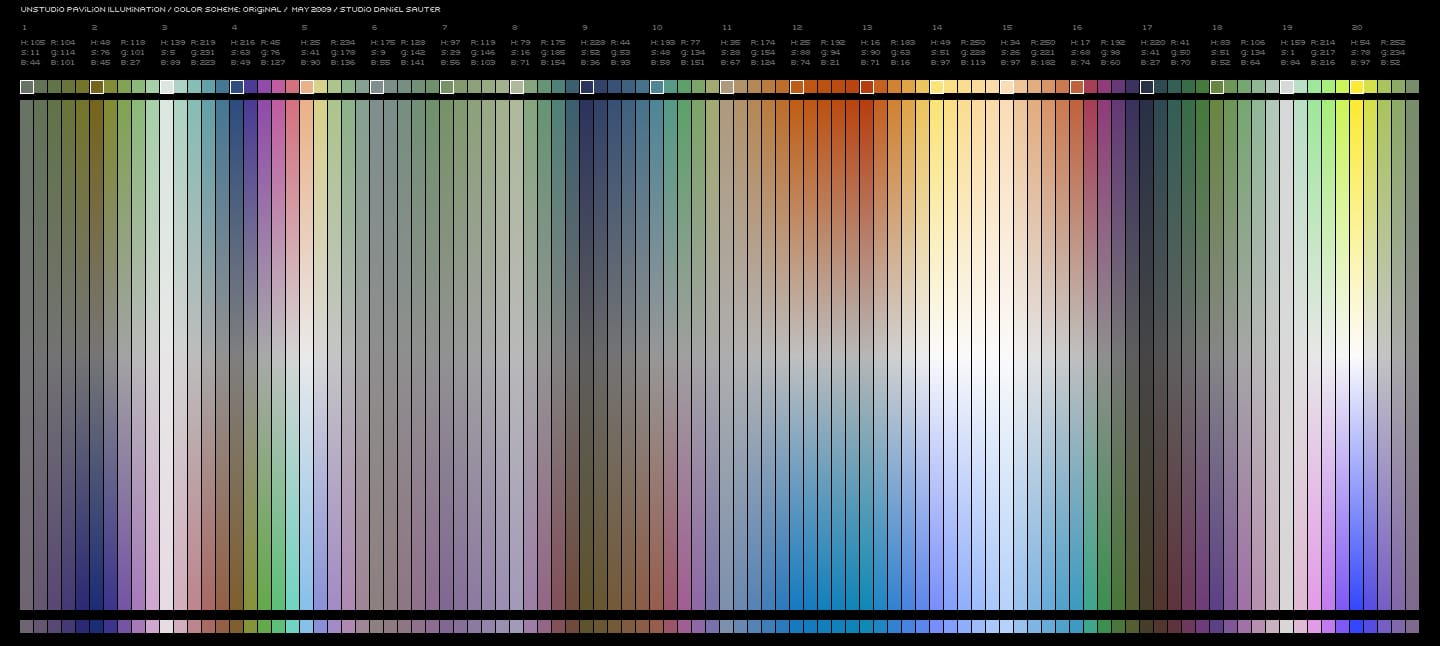Click the 'H:220' hue value
This screenshot has height=646, width=1440.
click(1153, 43)
